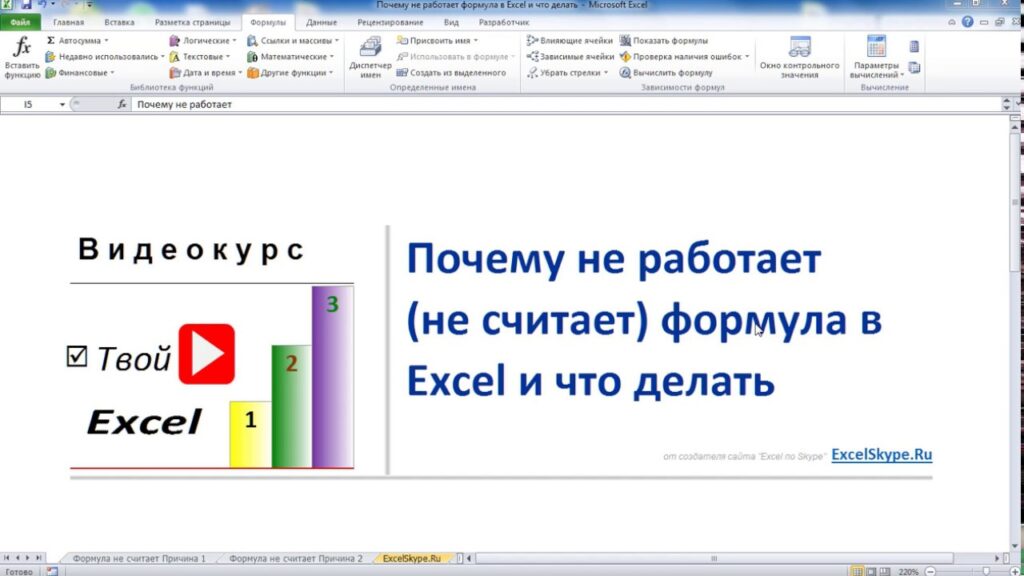
Task: Open Диспетчер имен name manager
Action: (370, 57)
